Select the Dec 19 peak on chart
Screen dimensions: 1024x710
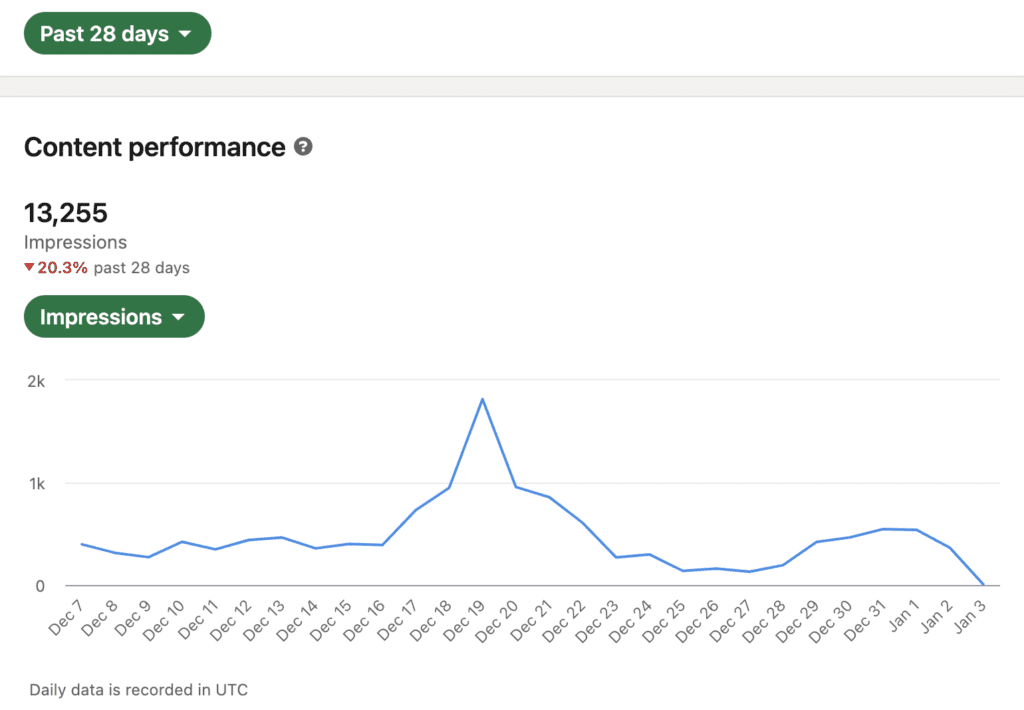(x=482, y=399)
